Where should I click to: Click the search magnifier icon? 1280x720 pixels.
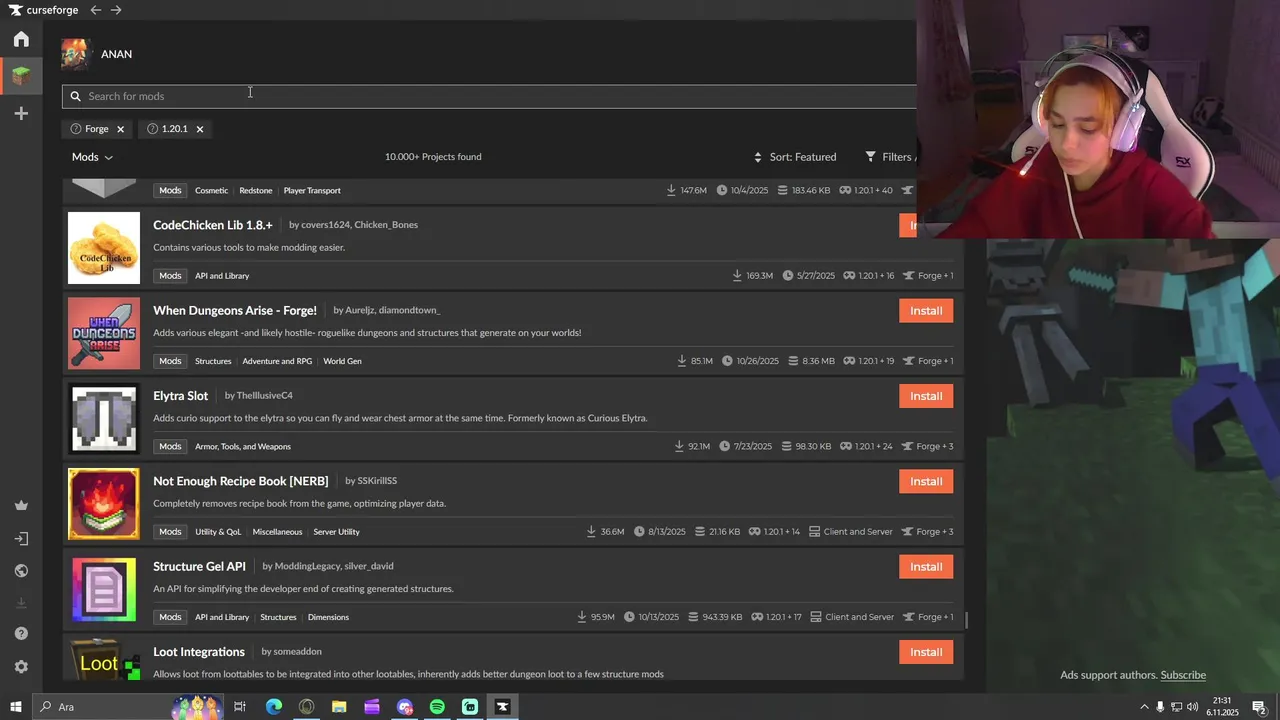(75, 96)
